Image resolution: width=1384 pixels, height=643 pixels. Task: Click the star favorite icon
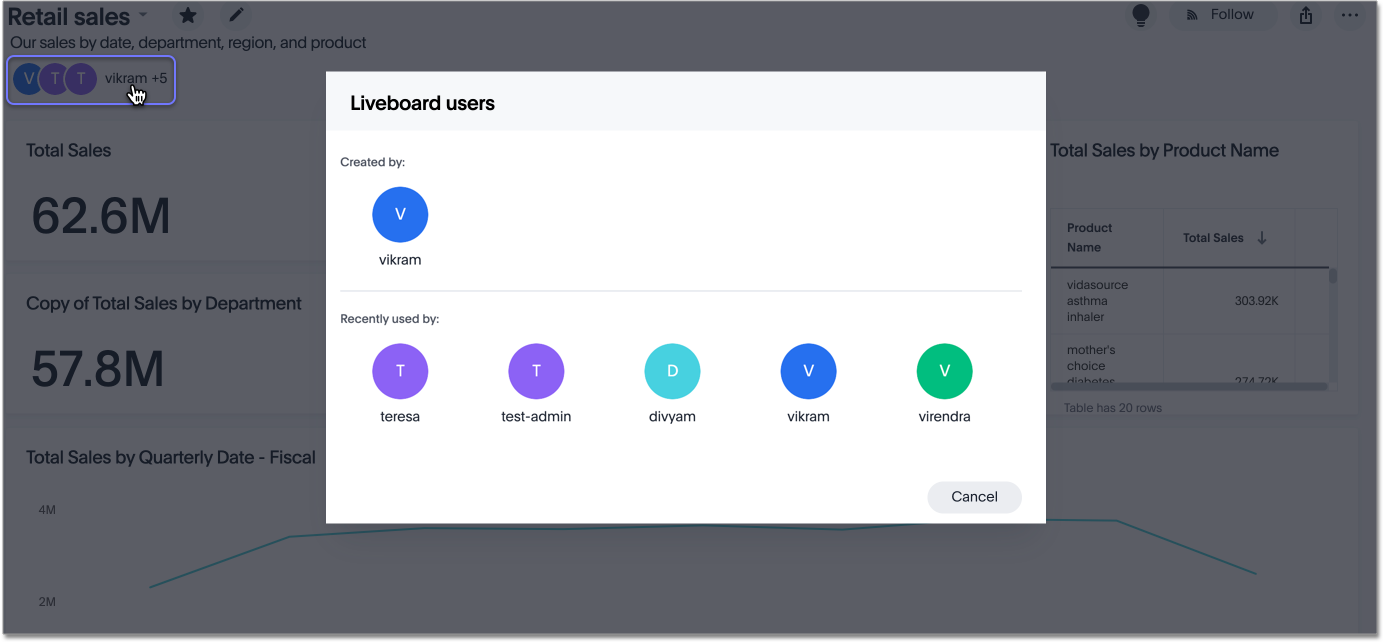tap(187, 15)
